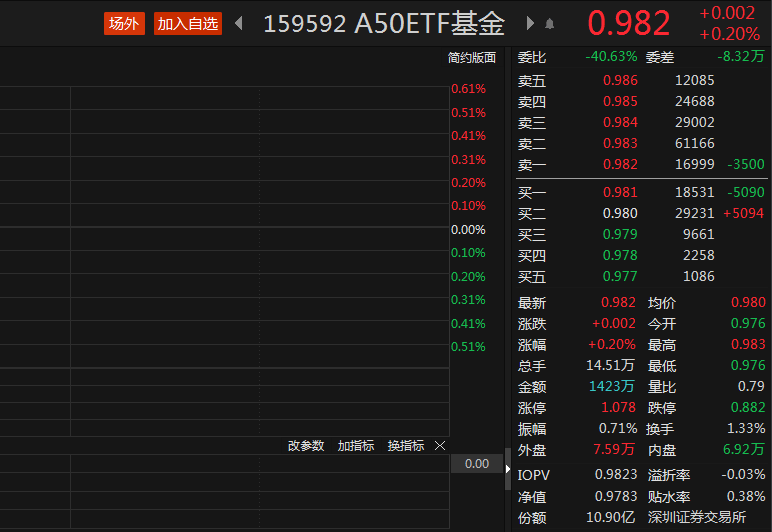Click the 买五 price 0.977
Viewport: 772px width, 532px height.
point(619,276)
